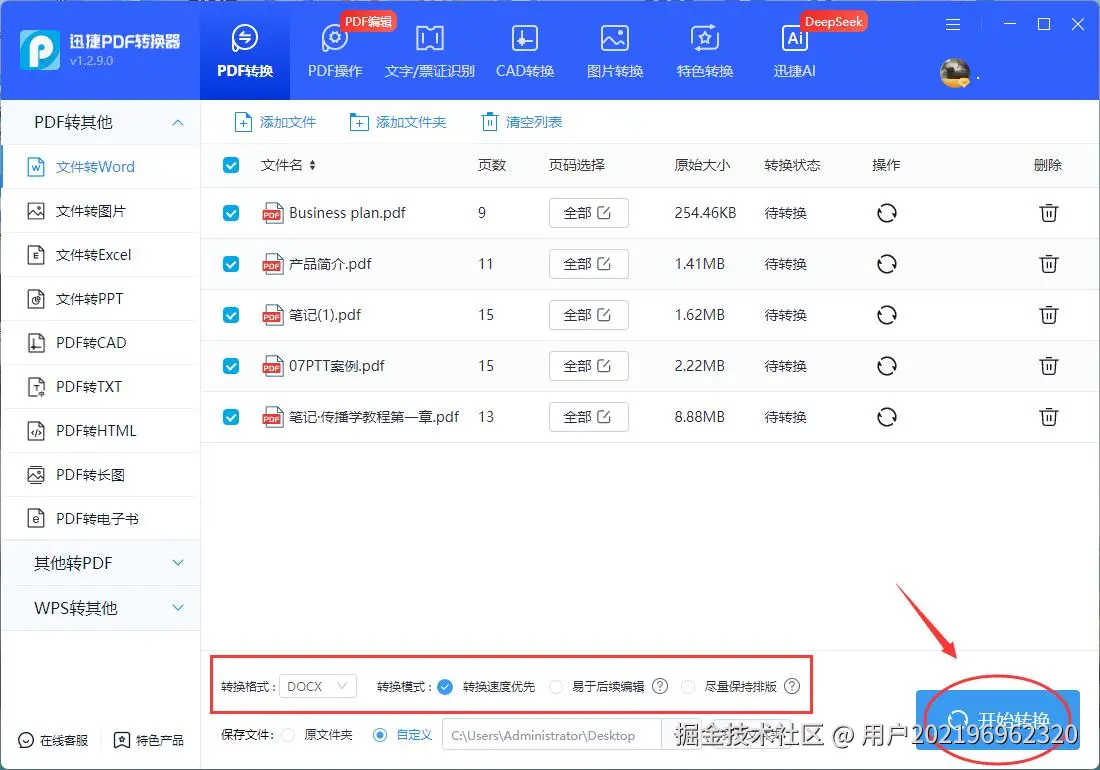Delete 07PTT案例.pdf with trash icon
The image size is (1100, 770).
(1049, 366)
